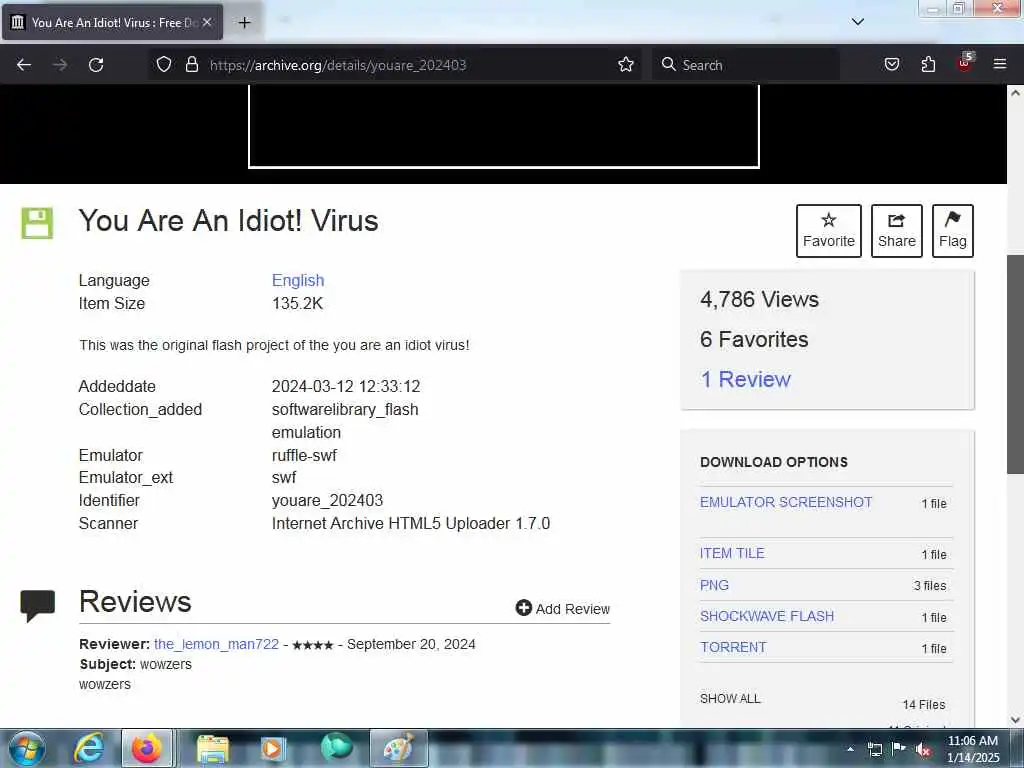Screen dimensions: 1024x768
Task: Show all 14 files
Action: (730, 698)
